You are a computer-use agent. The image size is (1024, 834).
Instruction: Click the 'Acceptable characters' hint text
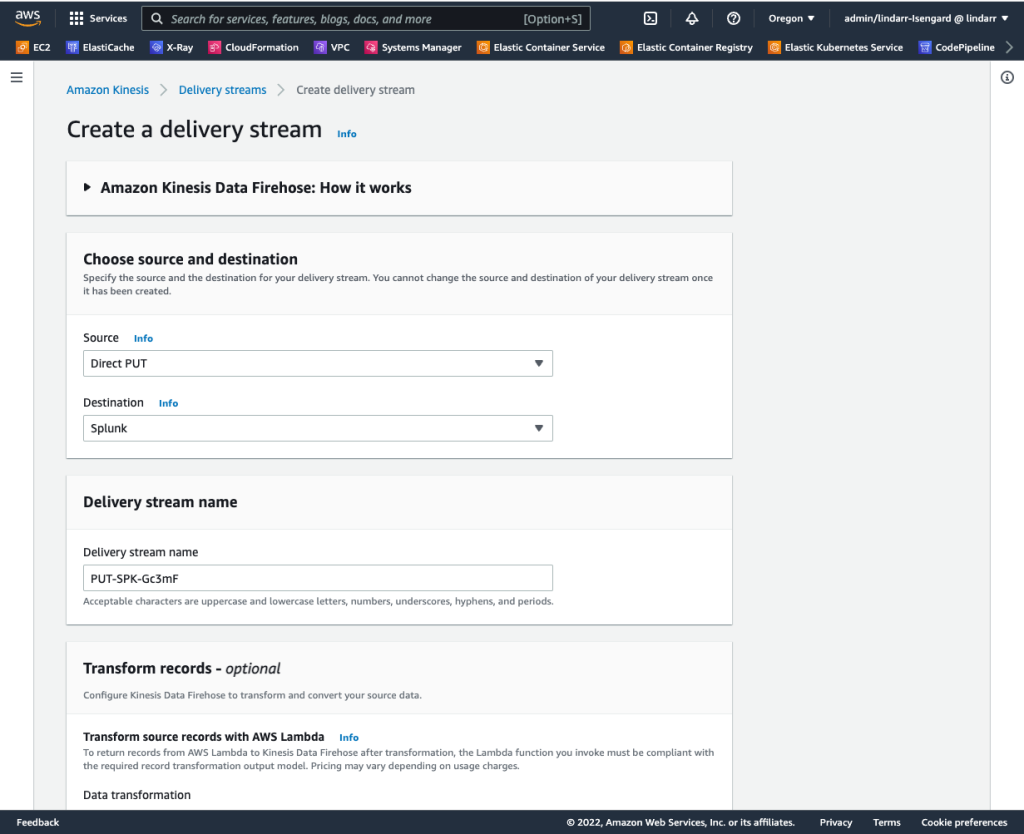(318, 601)
